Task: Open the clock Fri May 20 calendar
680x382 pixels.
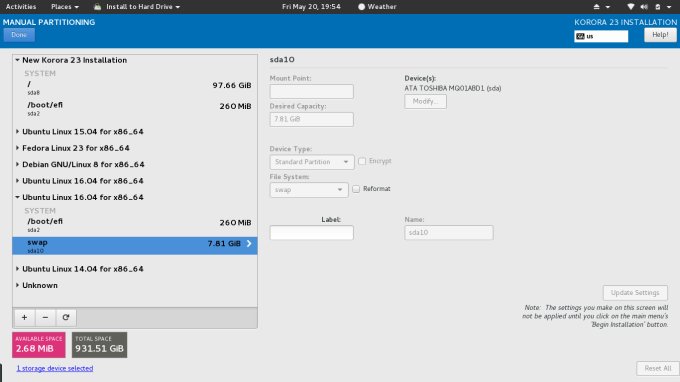Action: 311,7
